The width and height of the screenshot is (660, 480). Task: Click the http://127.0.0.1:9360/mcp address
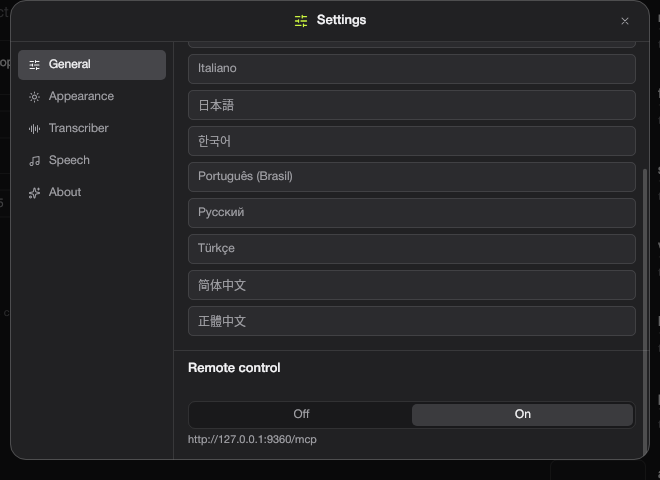tap(252, 440)
